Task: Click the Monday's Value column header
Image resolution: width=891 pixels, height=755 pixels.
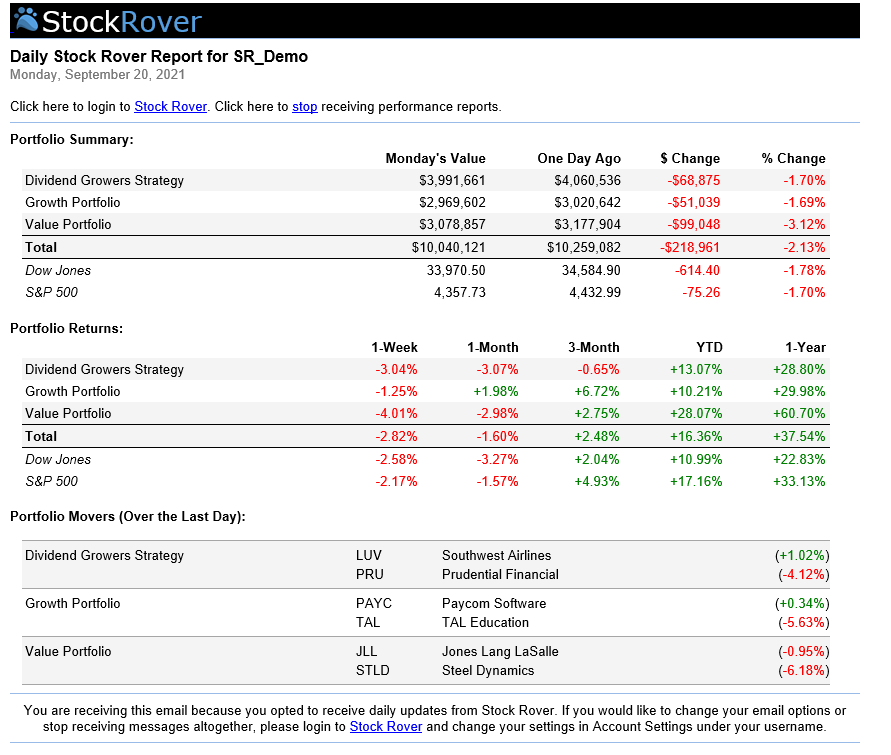Action: (435, 158)
